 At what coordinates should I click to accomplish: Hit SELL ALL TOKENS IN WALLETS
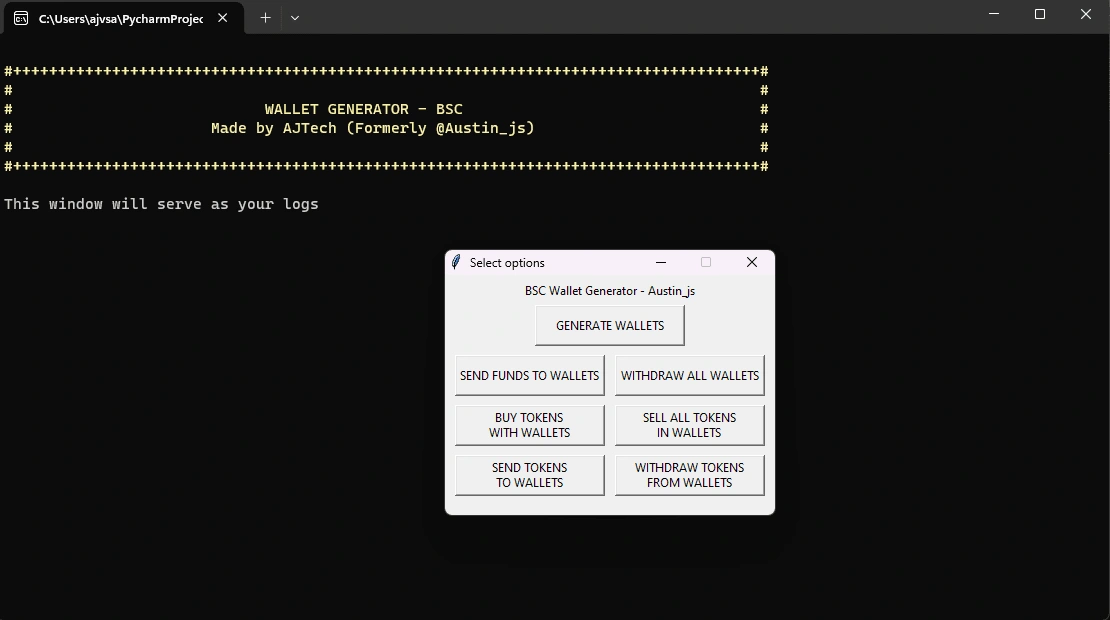point(689,426)
